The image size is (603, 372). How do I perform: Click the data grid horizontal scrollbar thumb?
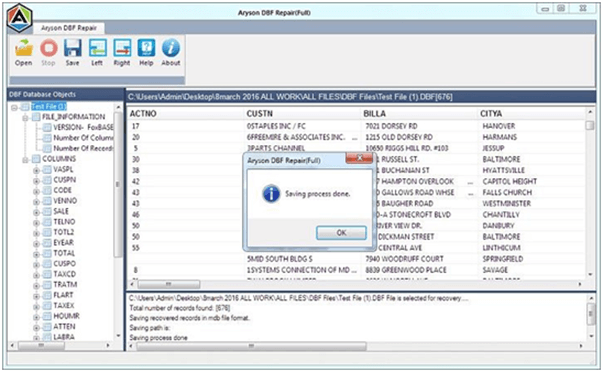tap(169, 284)
